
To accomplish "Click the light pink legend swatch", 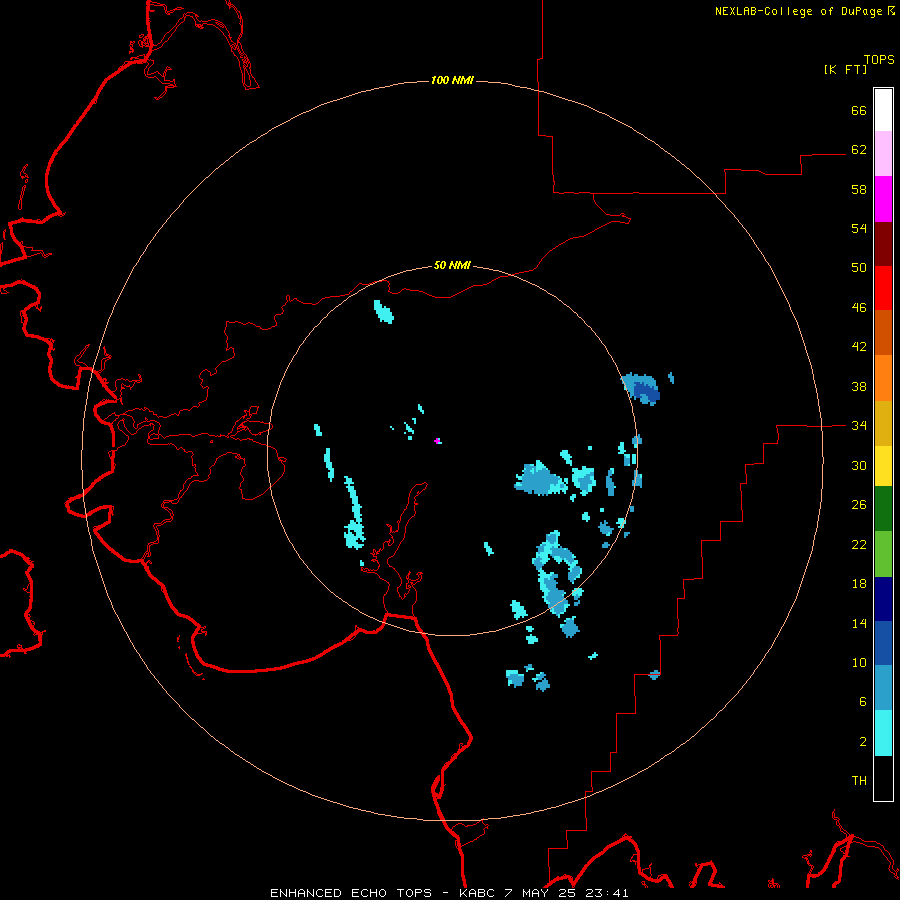I will (883, 153).
